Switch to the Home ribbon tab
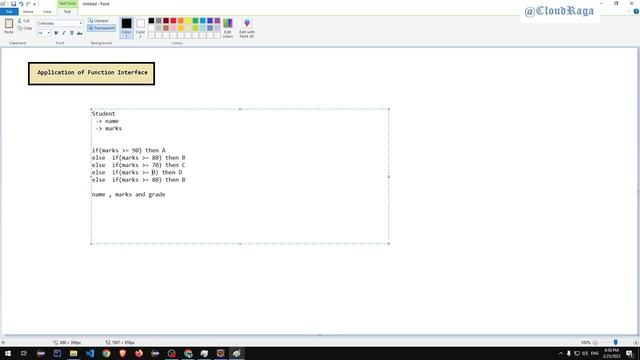640x360 pixels. (28, 12)
